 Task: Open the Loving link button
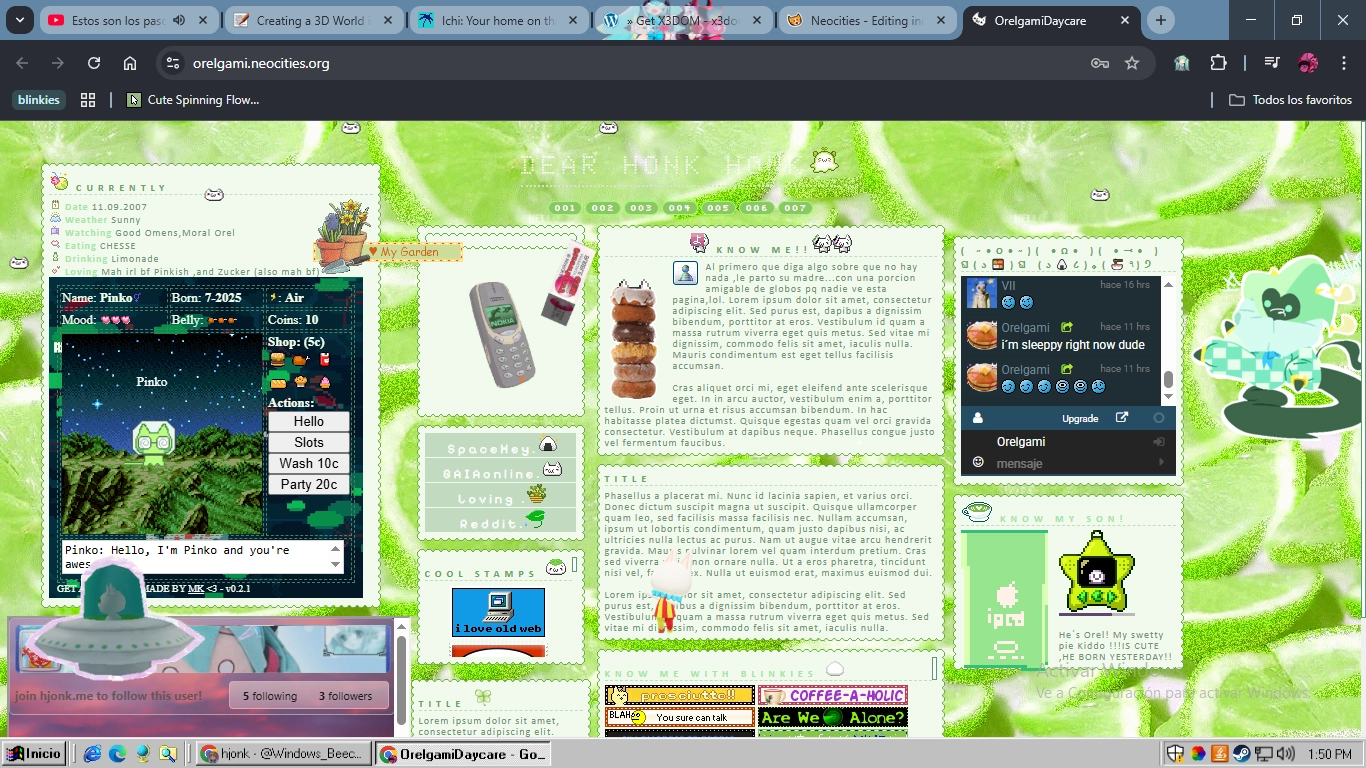(500, 496)
